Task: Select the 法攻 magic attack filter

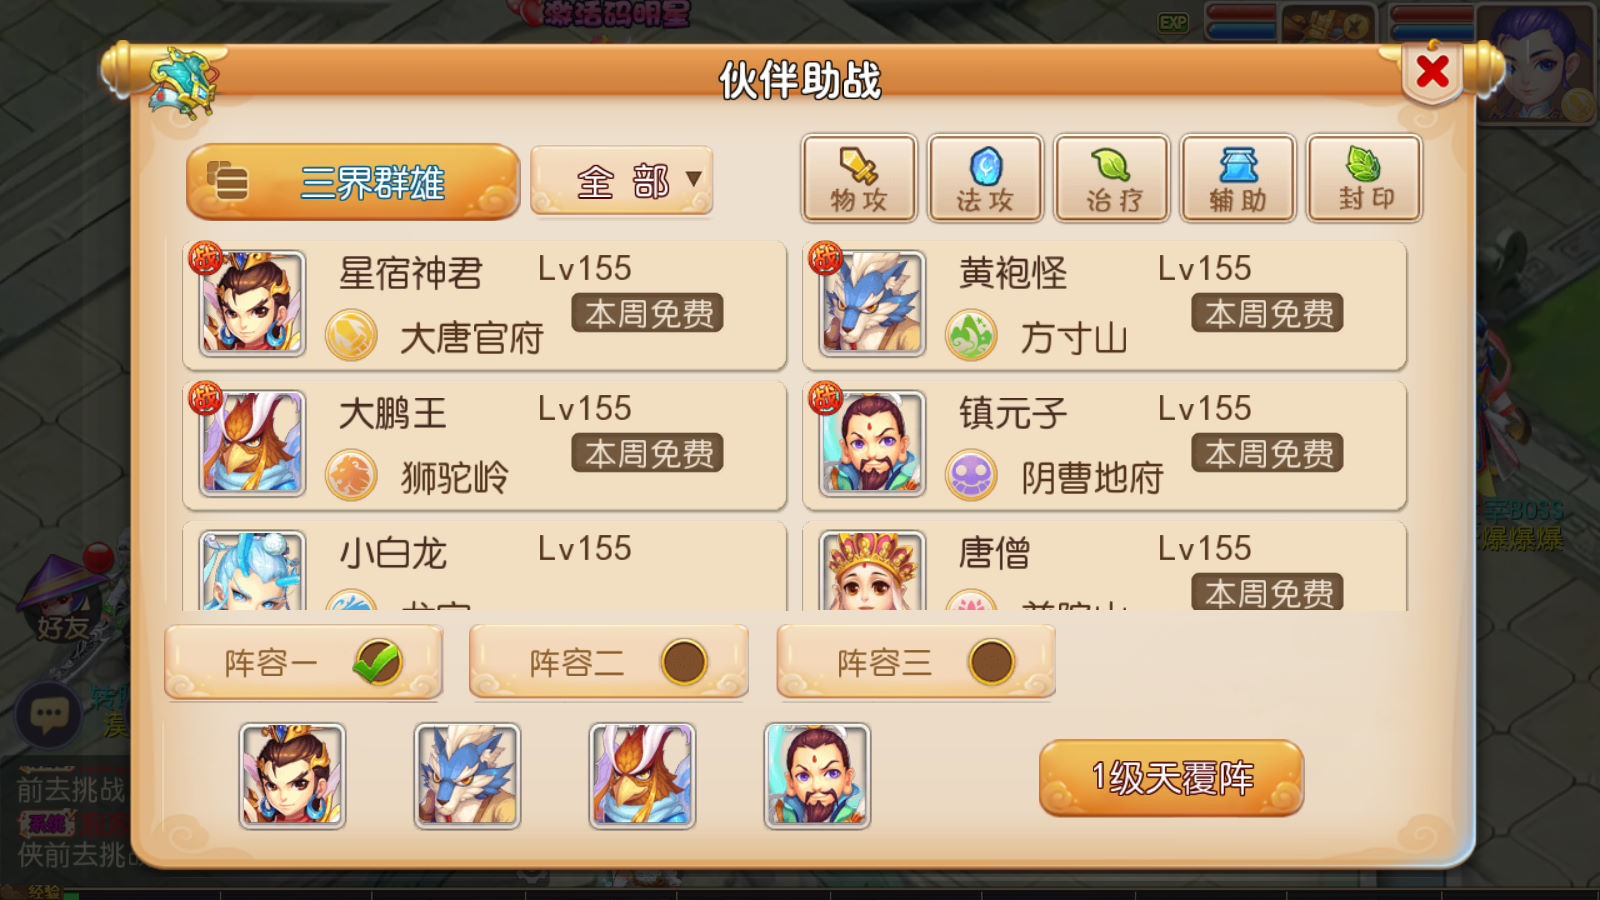Action: (x=985, y=178)
